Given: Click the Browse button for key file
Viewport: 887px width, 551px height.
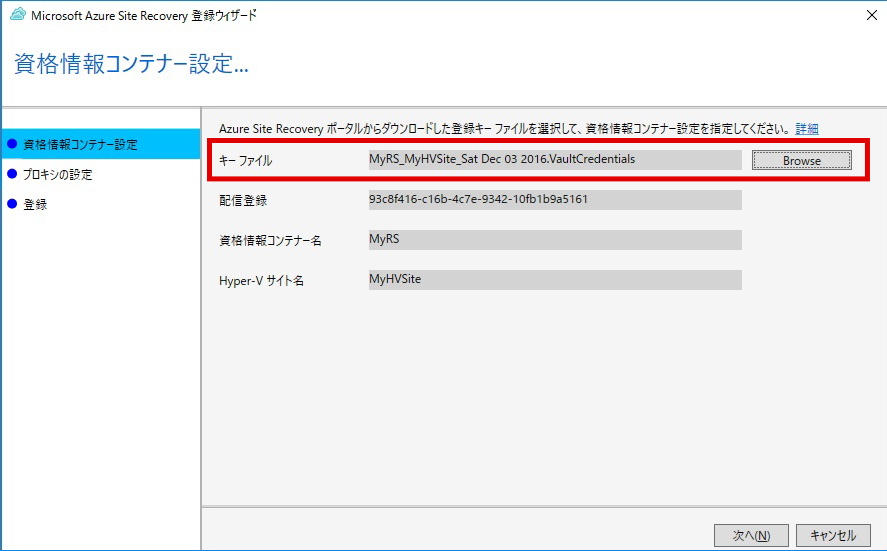Looking at the screenshot, I should tap(802, 160).
